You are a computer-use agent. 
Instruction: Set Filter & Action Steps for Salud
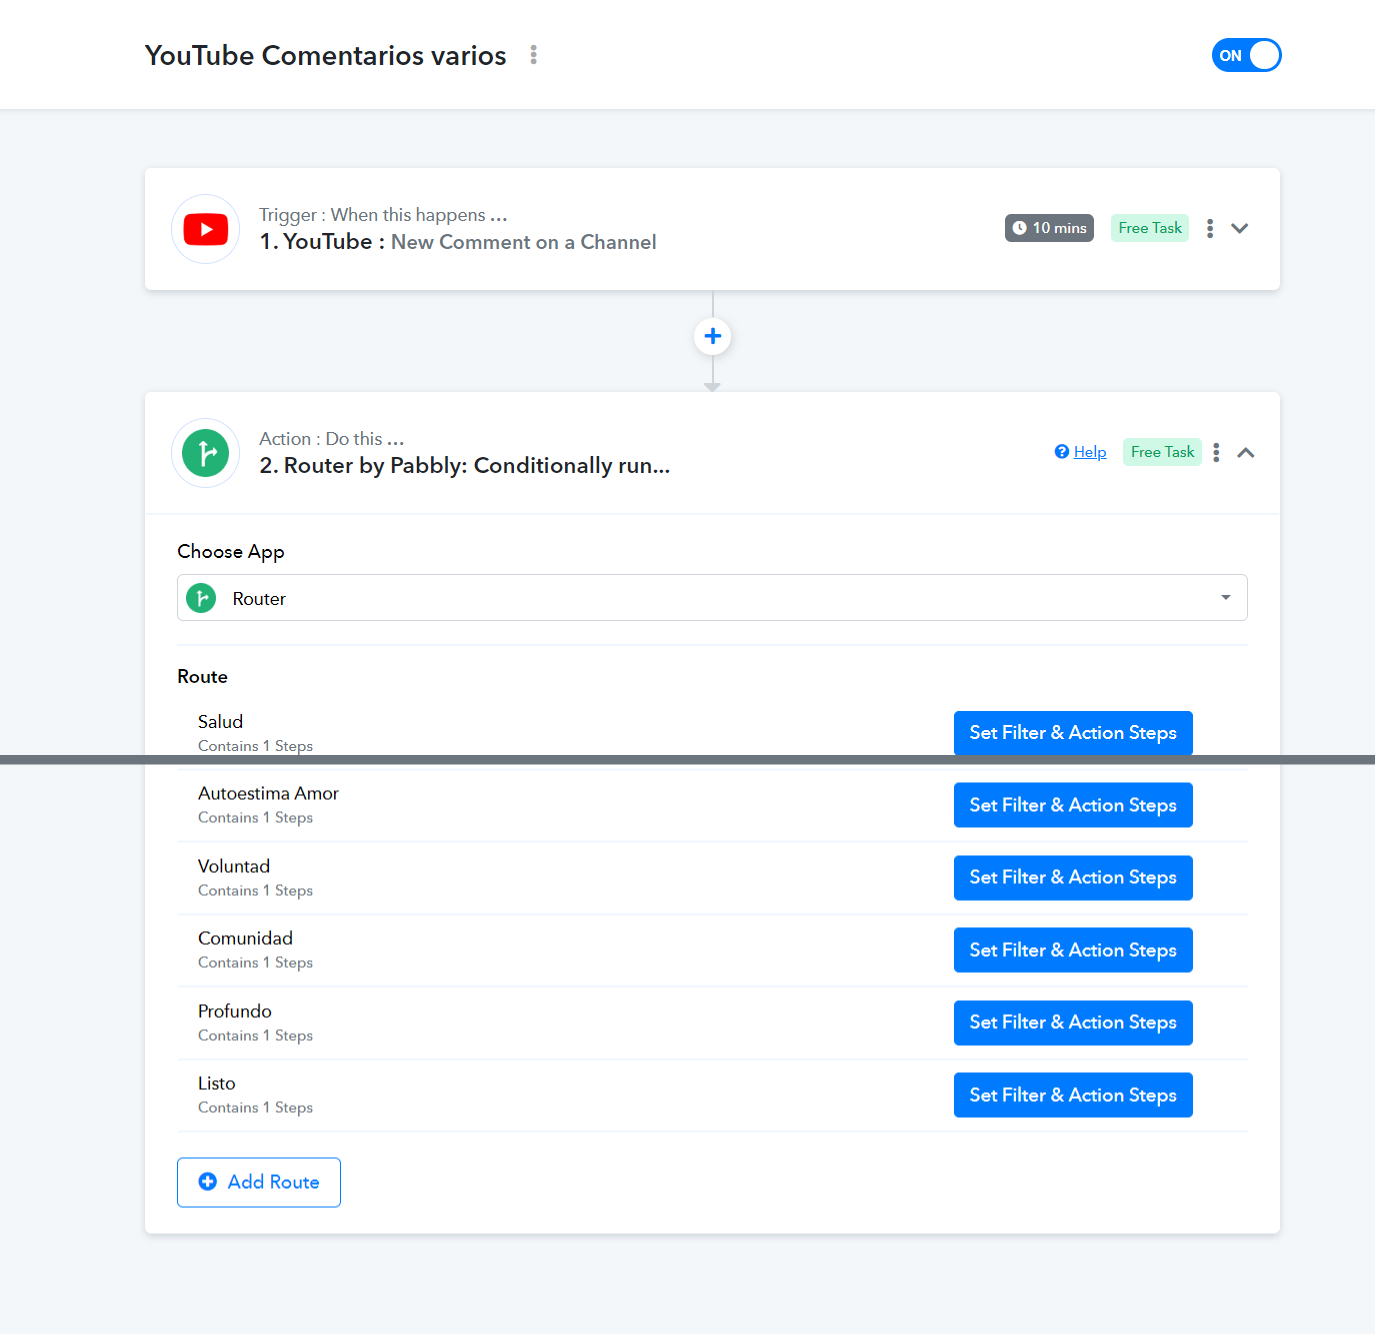pos(1073,733)
